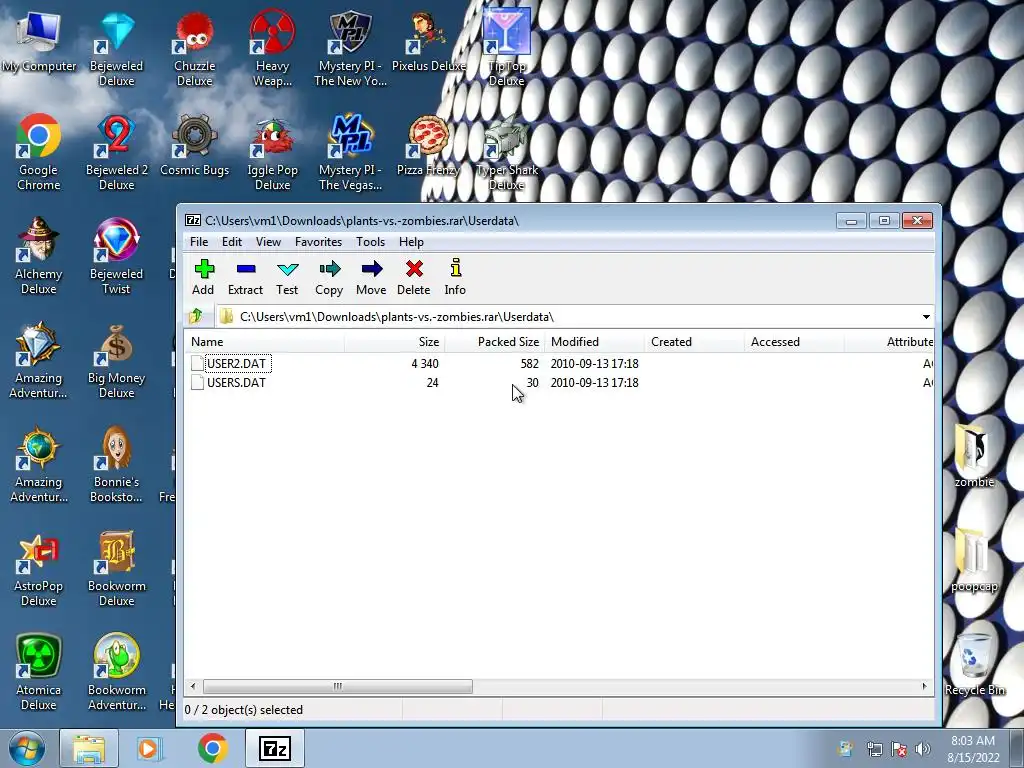Select the USER2.DAT file

click(236, 364)
